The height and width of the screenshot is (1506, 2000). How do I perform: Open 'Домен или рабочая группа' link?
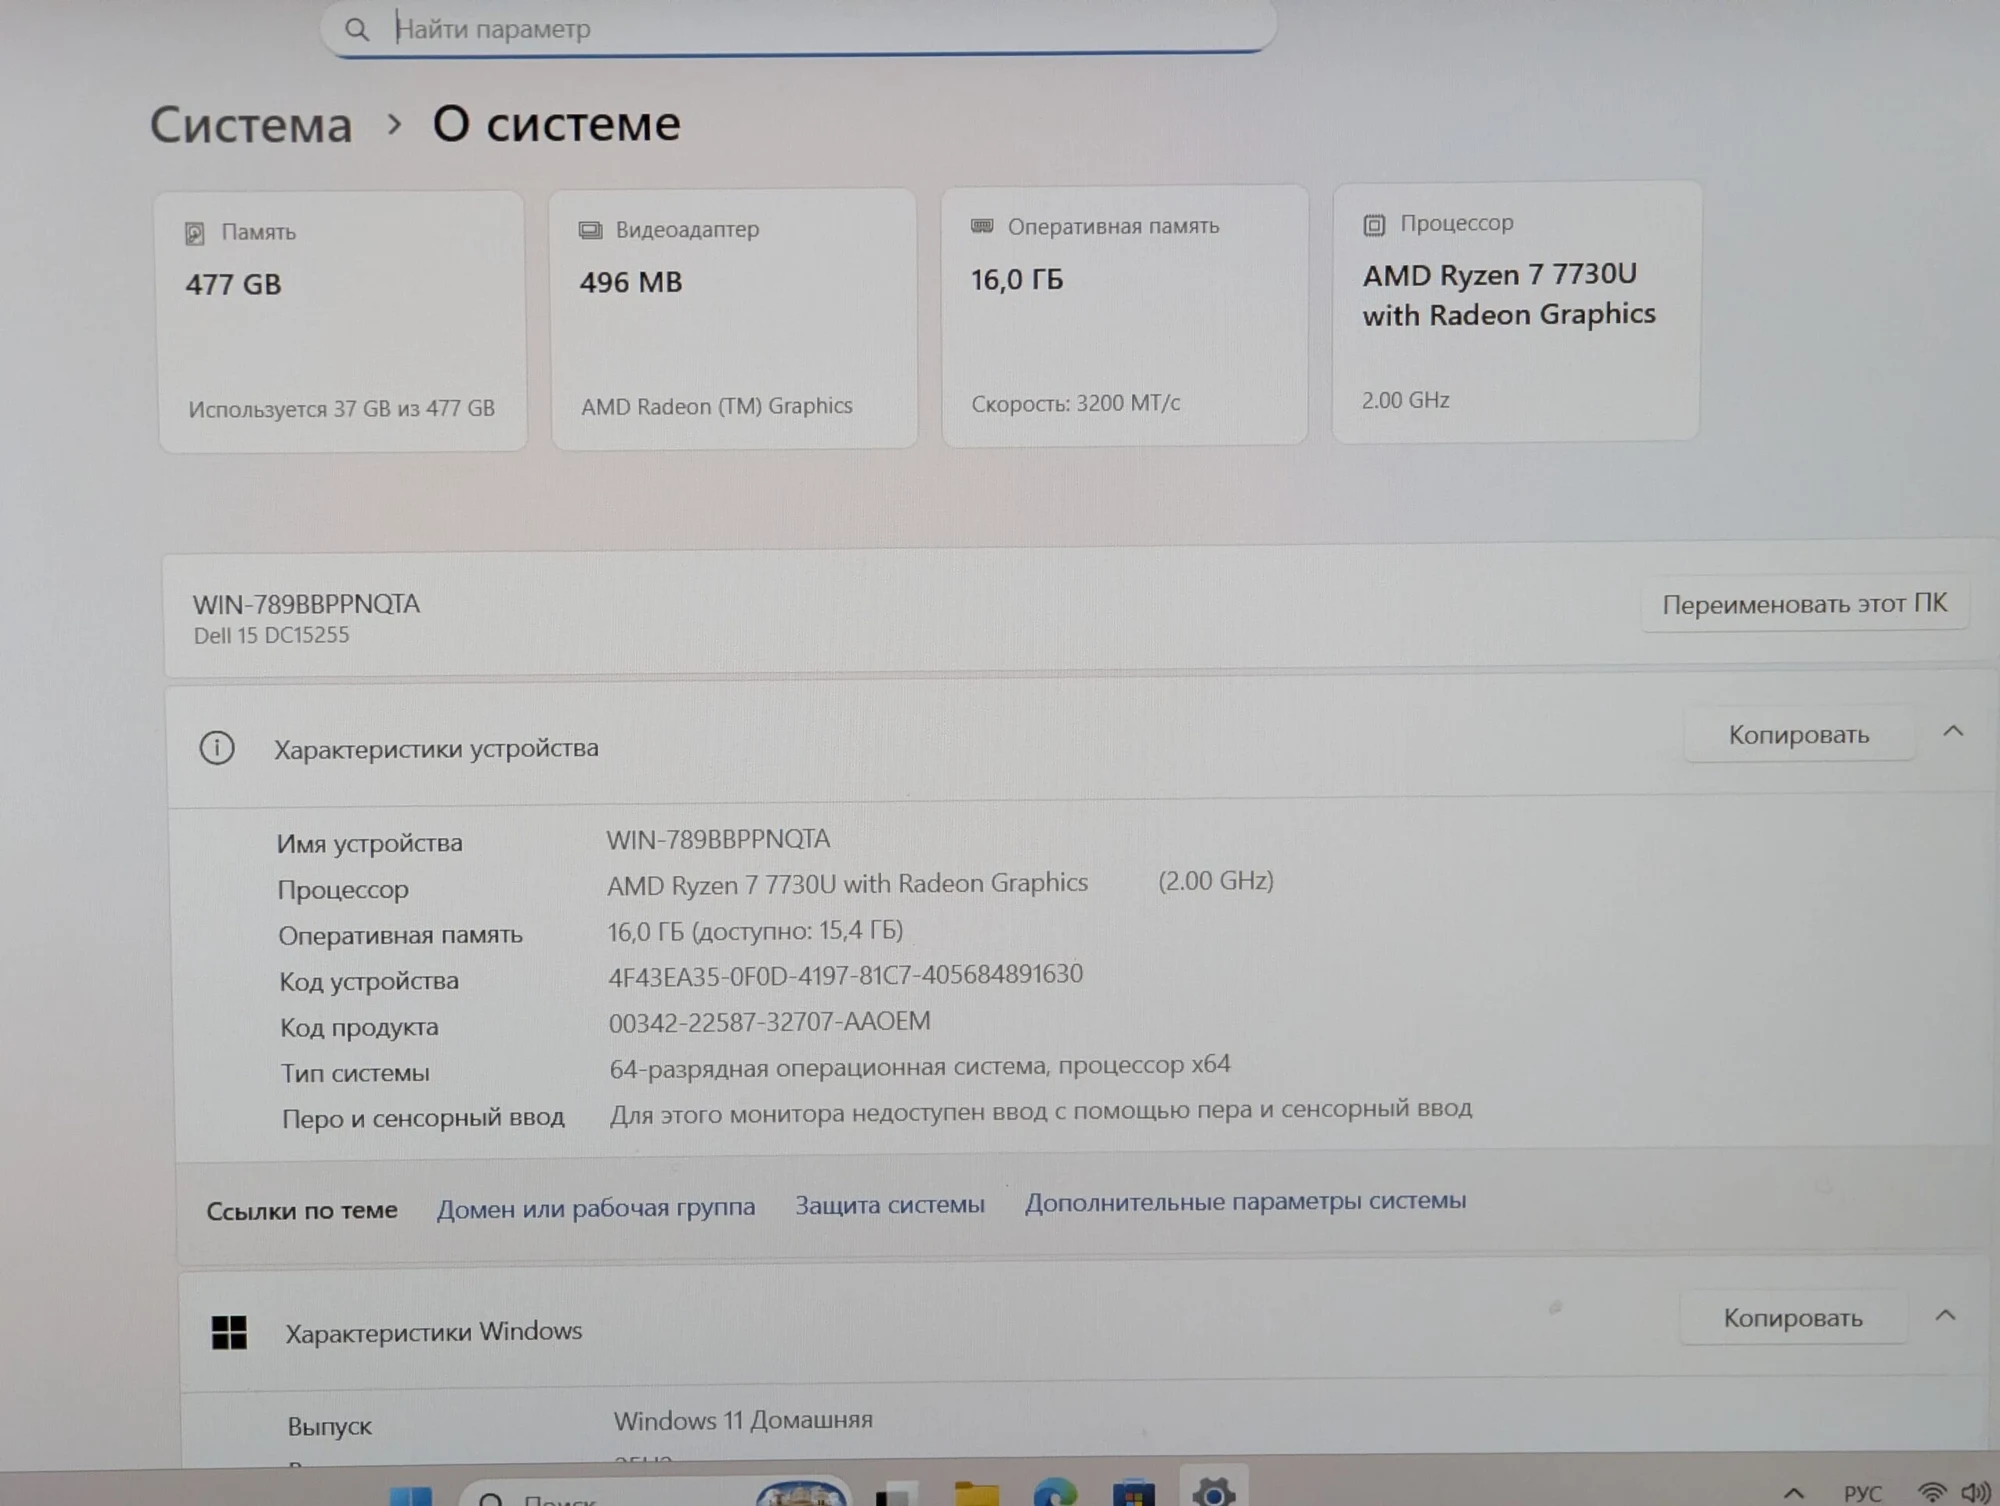tap(596, 1208)
